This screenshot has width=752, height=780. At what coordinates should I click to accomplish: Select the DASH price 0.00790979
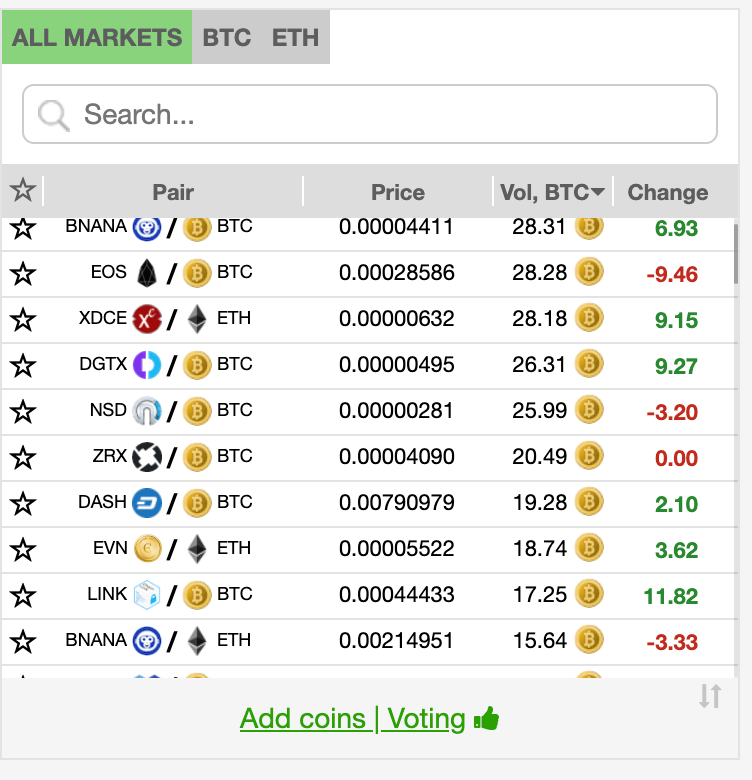396,502
